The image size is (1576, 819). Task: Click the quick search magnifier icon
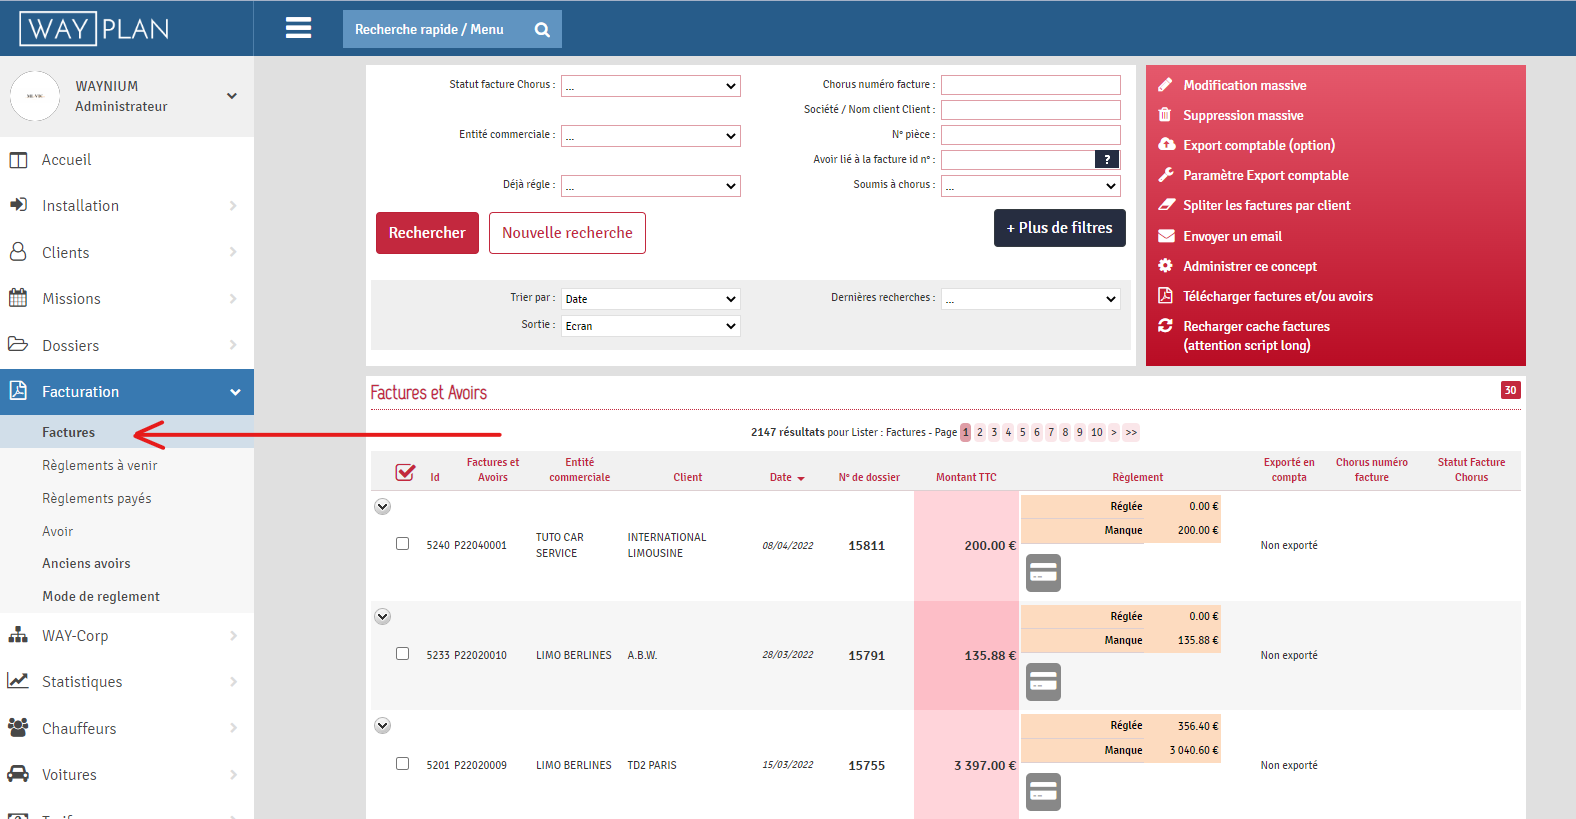pos(542,30)
